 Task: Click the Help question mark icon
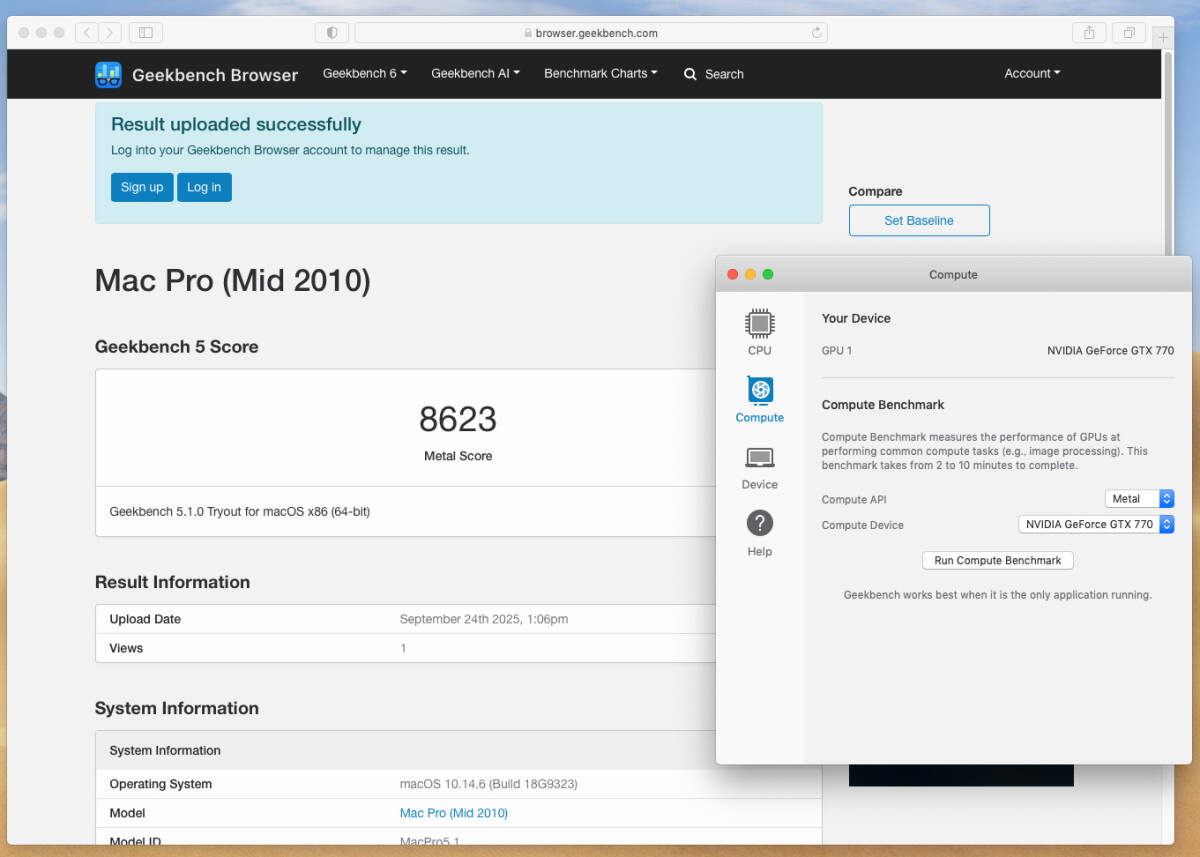click(x=759, y=523)
